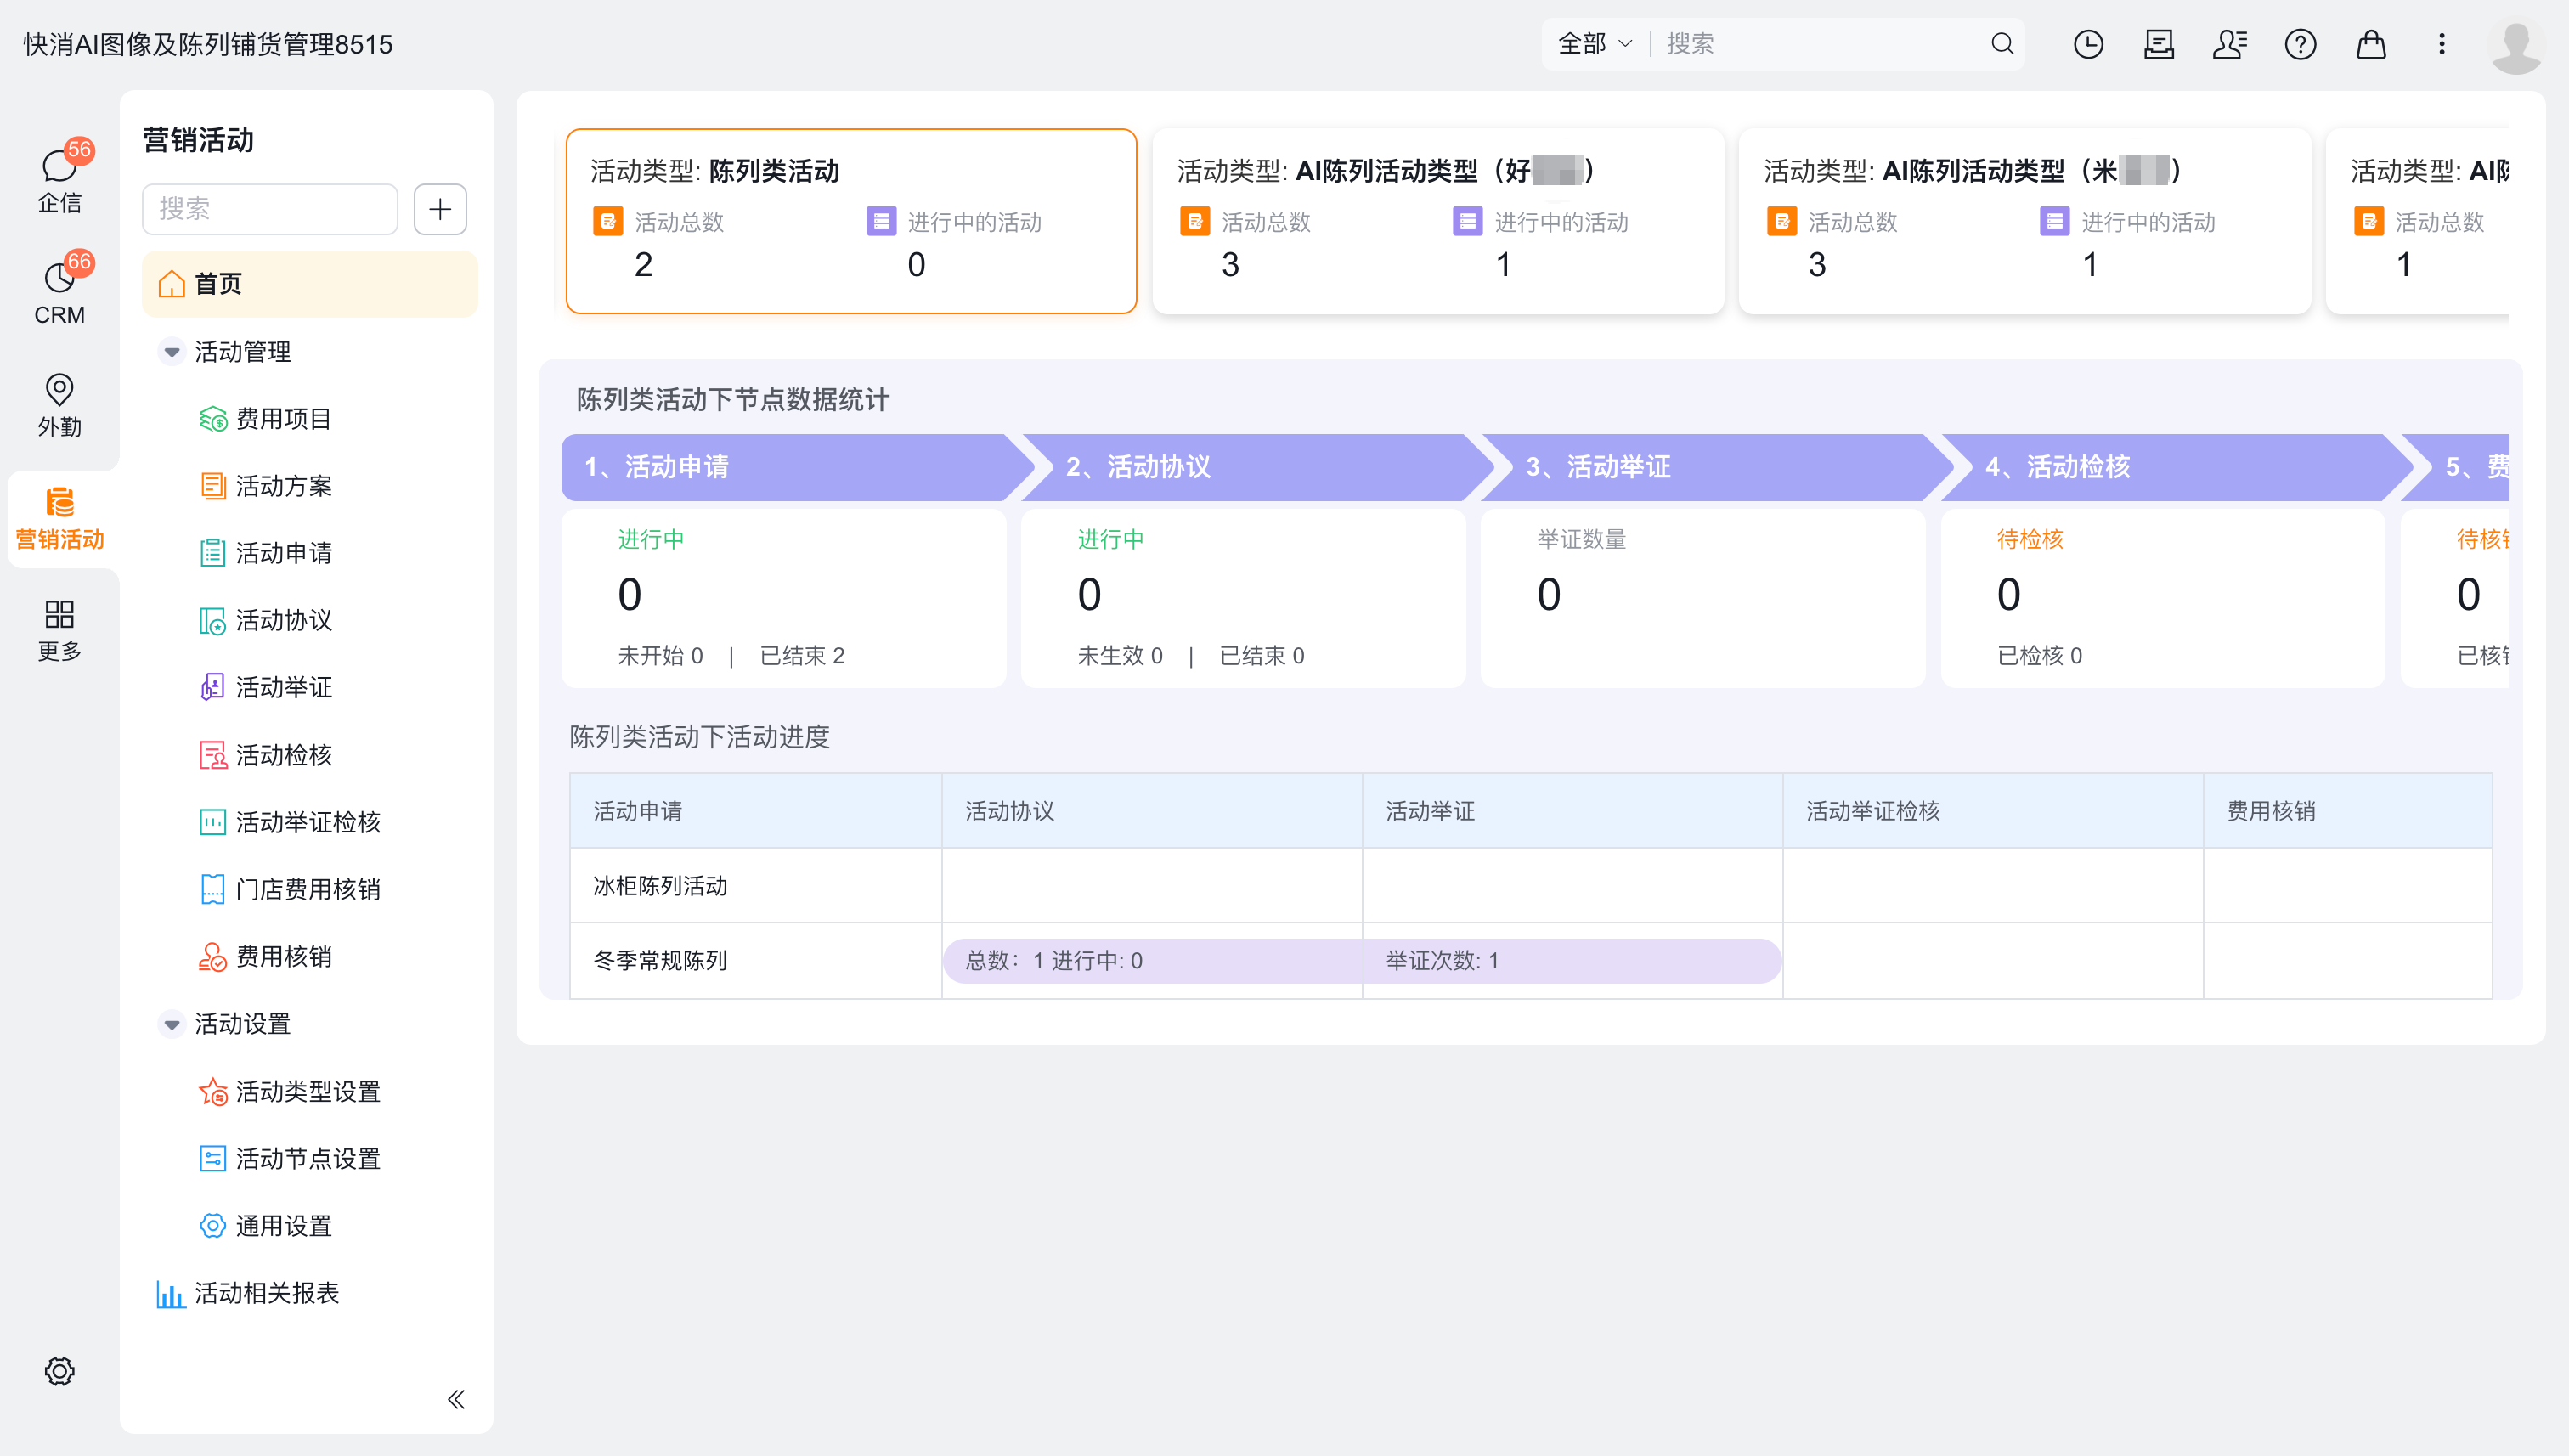Select 首页 in the marketing menu
The height and width of the screenshot is (1456, 2569).
coord(309,284)
